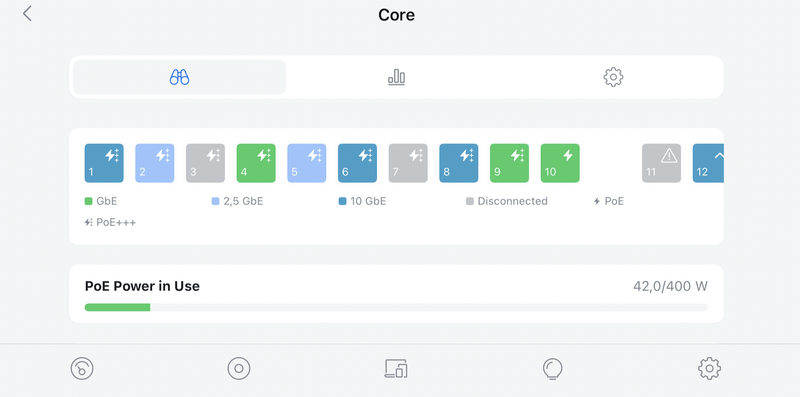Switch to the binoculars overview tab
800x397 pixels.
[x=179, y=77]
